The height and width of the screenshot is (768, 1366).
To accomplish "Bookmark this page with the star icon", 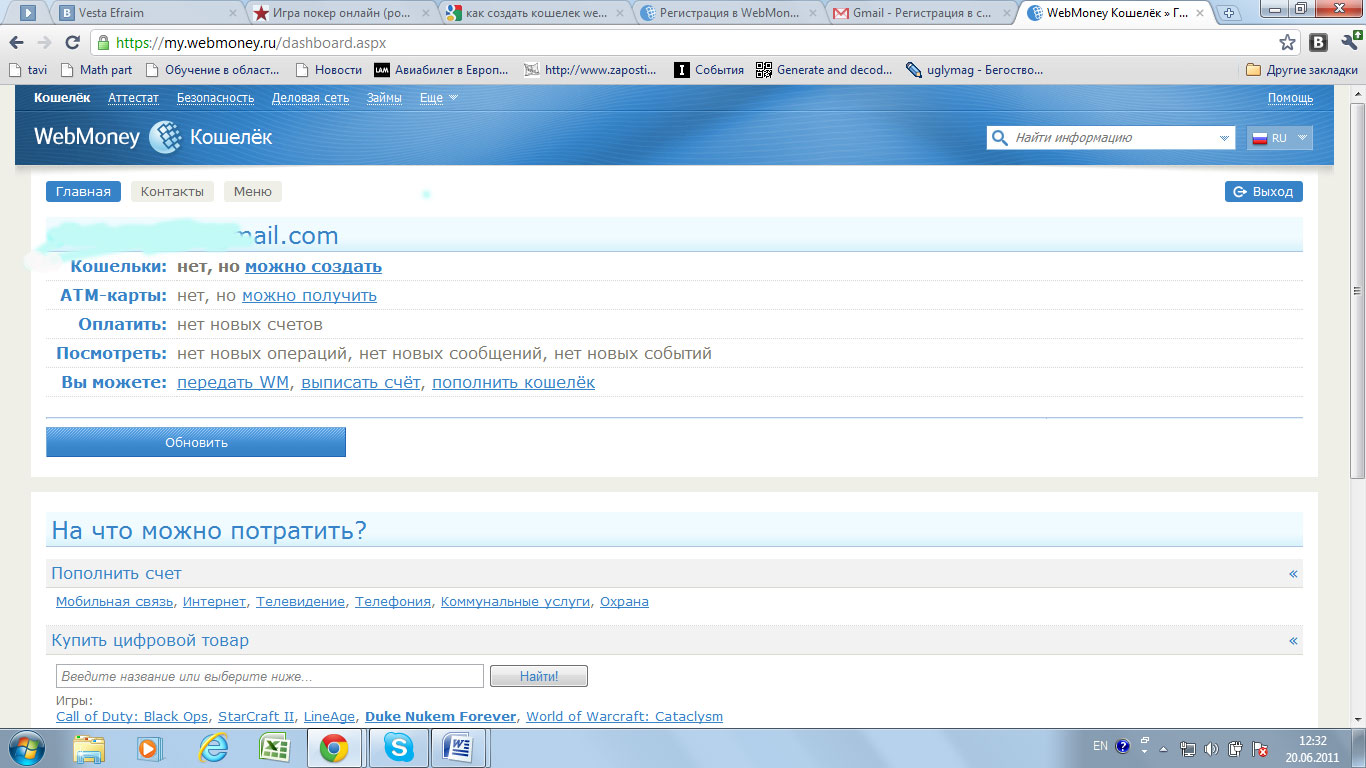I will coord(1288,43).
